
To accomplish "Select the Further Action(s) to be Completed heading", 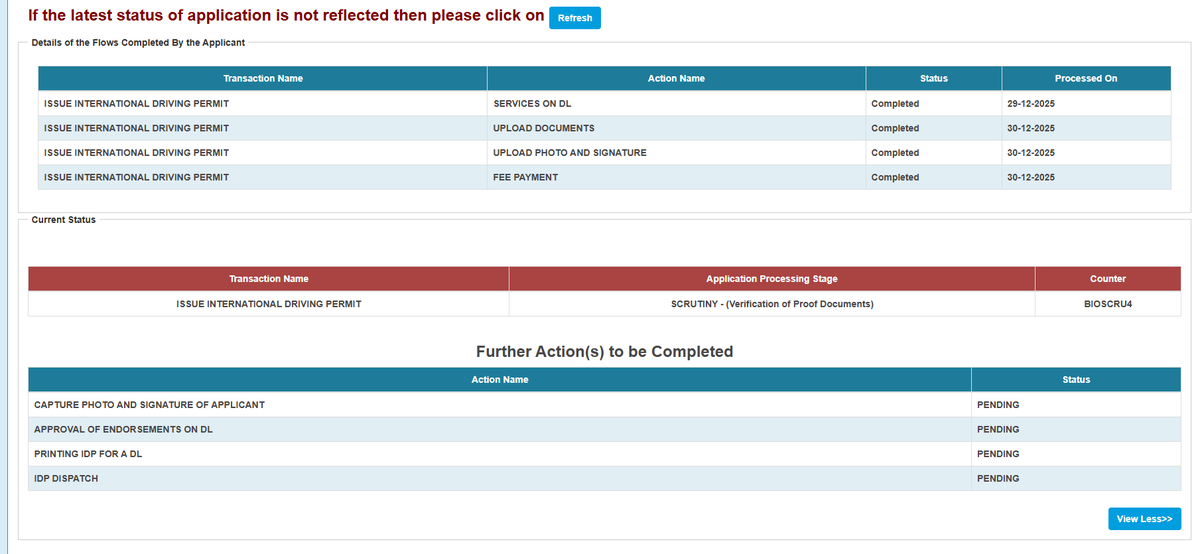I will (604, 352).
